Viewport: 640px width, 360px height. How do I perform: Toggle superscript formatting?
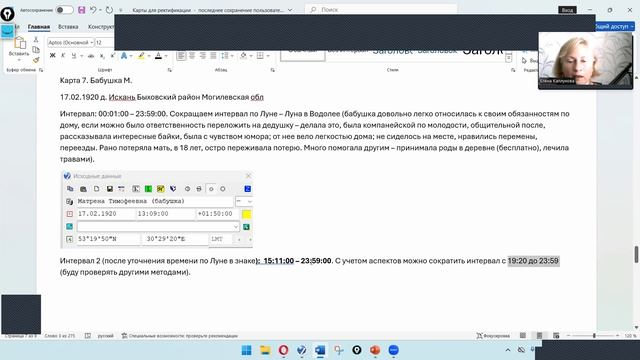click(x=113, y=56)
